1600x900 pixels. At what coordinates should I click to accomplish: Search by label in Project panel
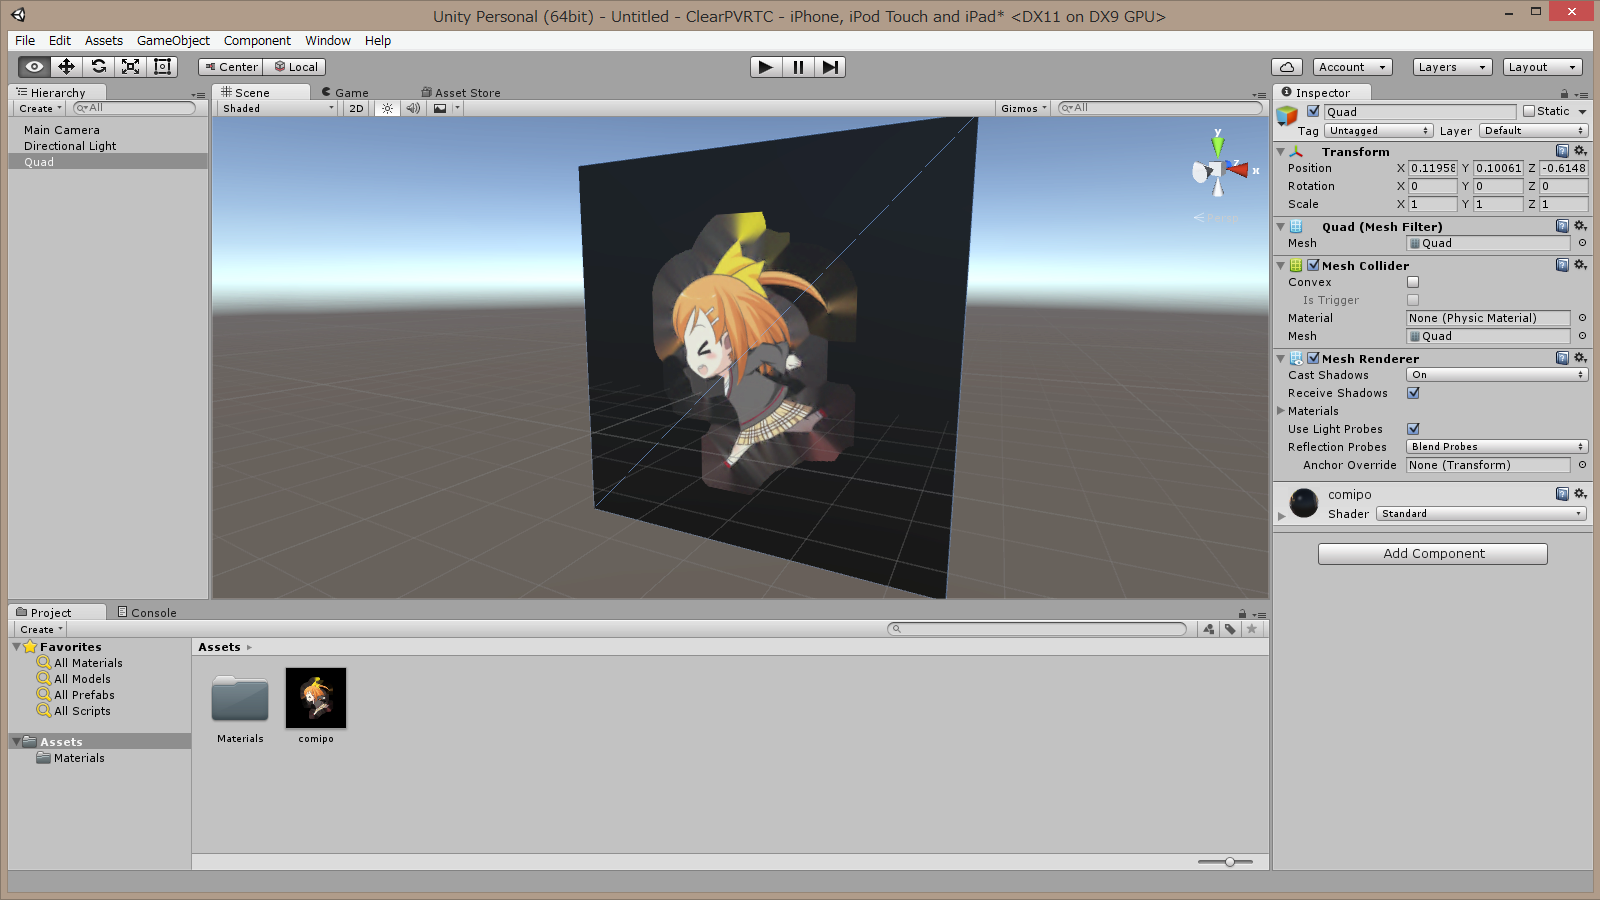pyautogui.click(x=1230, y=629)
